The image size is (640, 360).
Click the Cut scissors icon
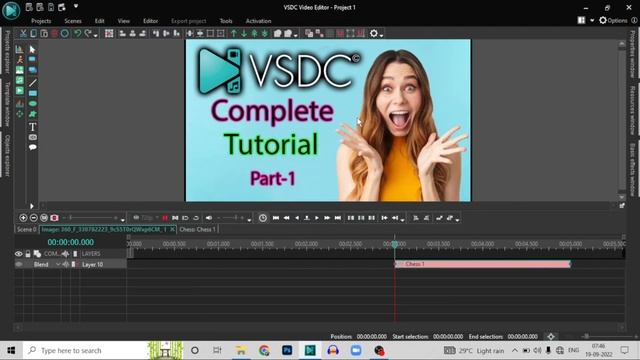(x=23, y=33)
